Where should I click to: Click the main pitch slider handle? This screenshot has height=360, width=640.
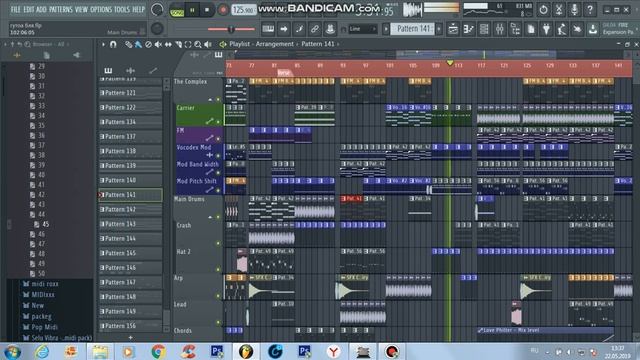pyautogui.click(x=231, y=29)
